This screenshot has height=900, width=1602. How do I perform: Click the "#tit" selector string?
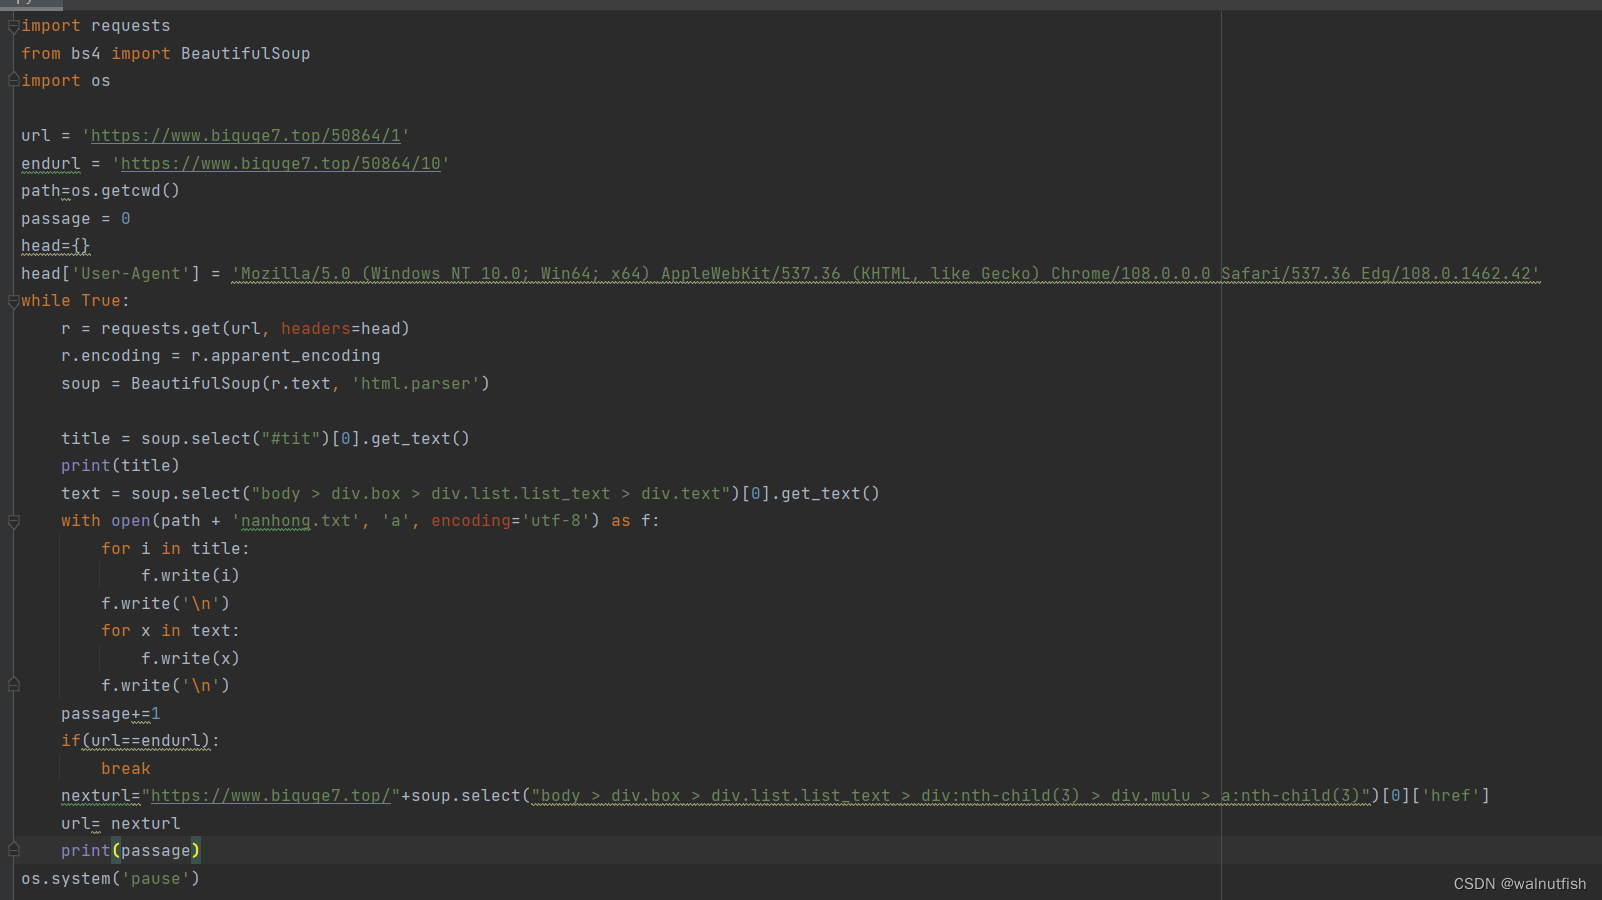[291, 439]
